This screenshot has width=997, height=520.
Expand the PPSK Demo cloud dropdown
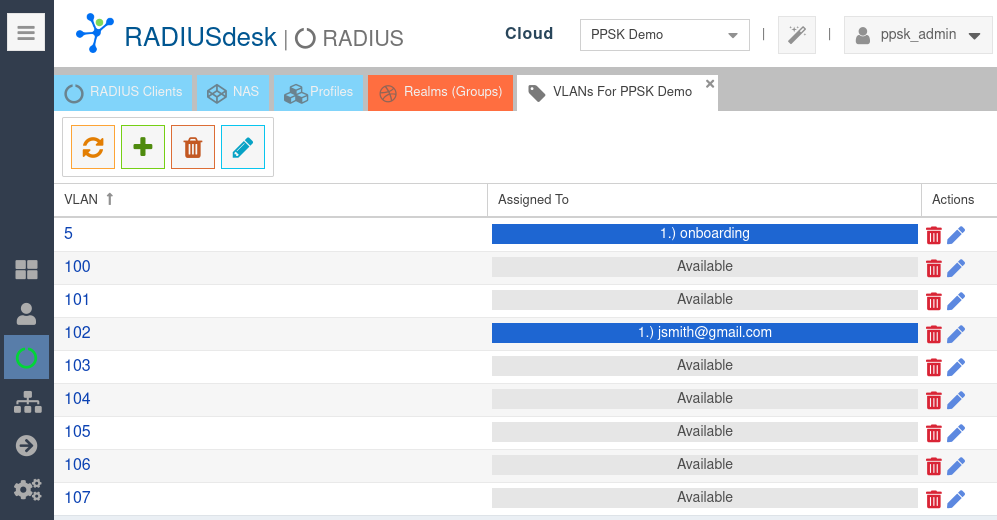[x=664, y=35]
